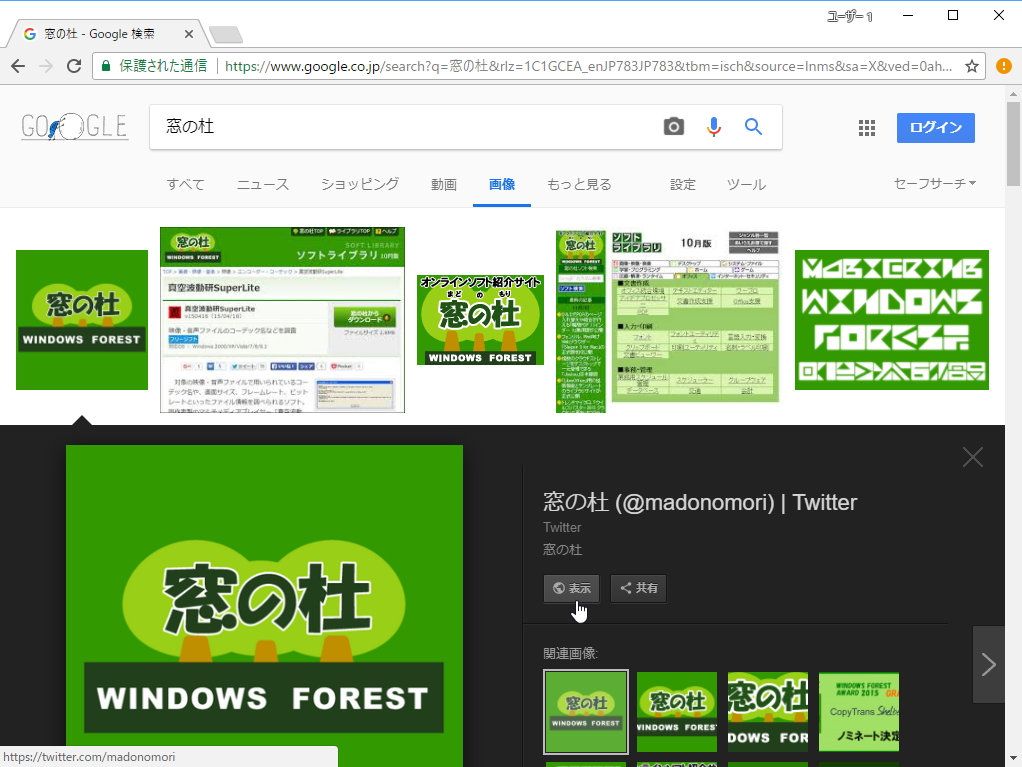Click the Twitter source link
The height and width of the screenshot is (767, 1022).
click(x=562, y=527)
